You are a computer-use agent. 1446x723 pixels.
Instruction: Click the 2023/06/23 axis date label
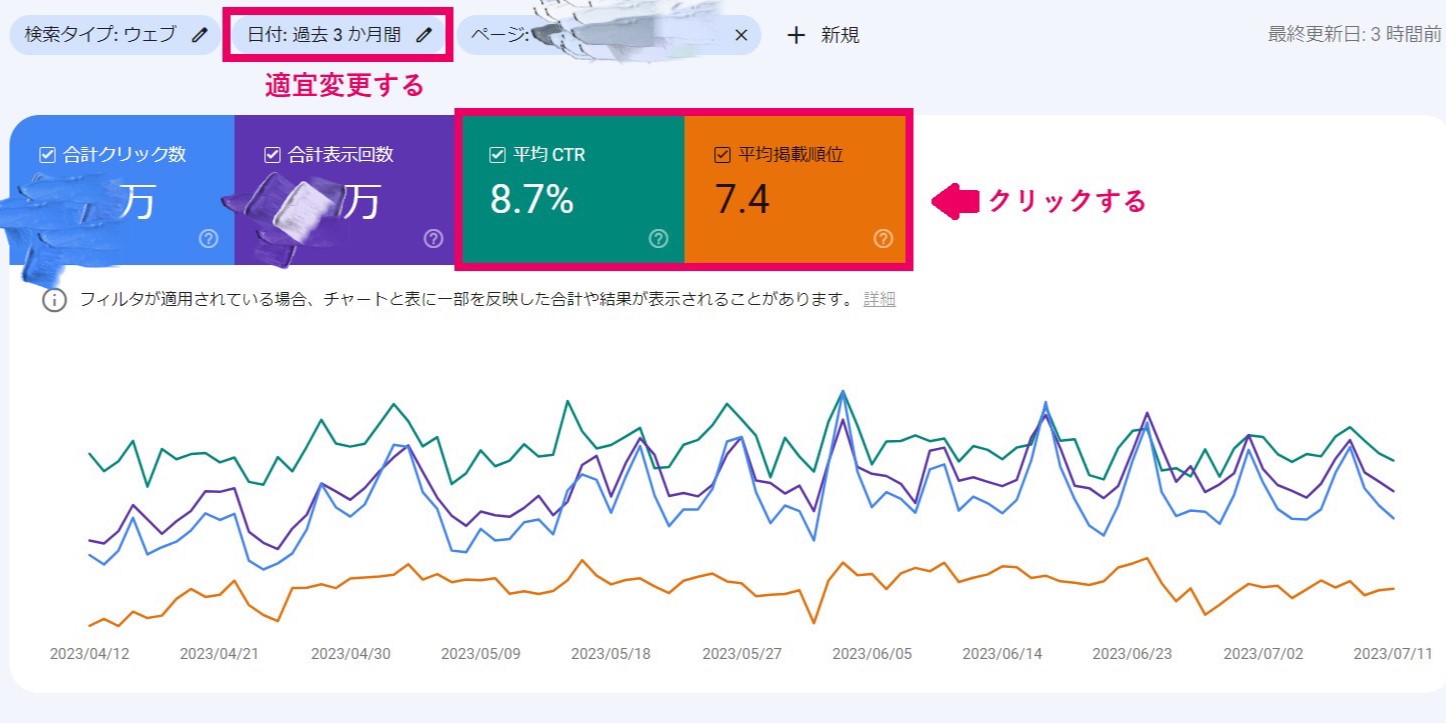click(1132, 654)
